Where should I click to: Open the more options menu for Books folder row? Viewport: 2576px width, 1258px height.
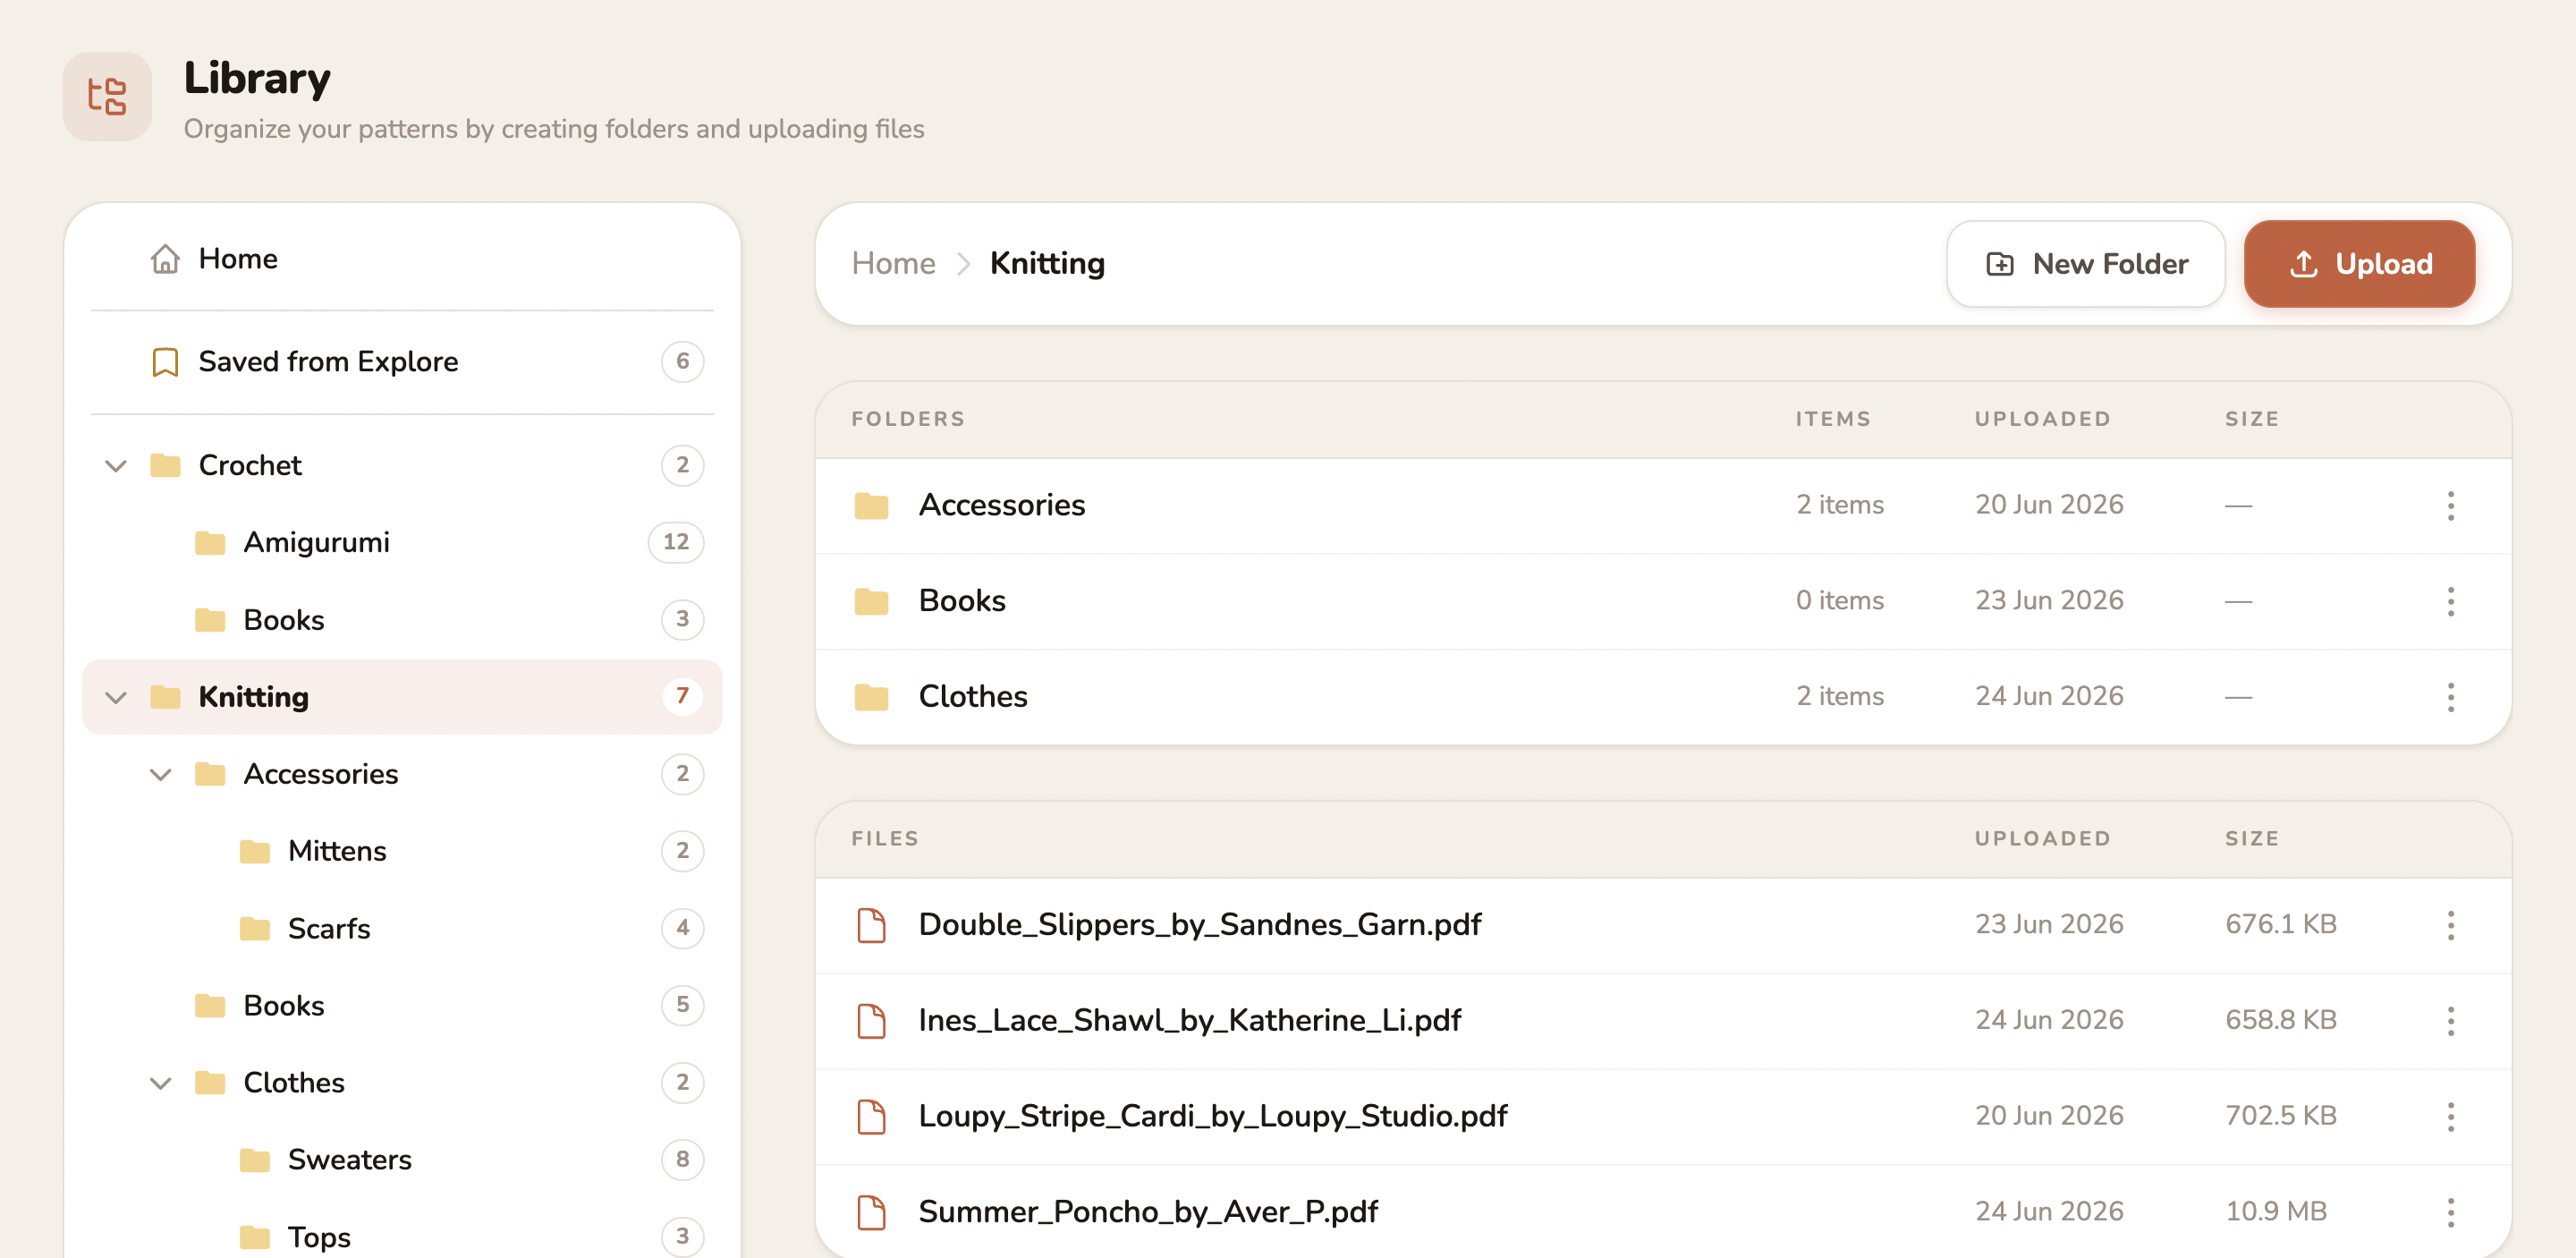point(2450,601)
